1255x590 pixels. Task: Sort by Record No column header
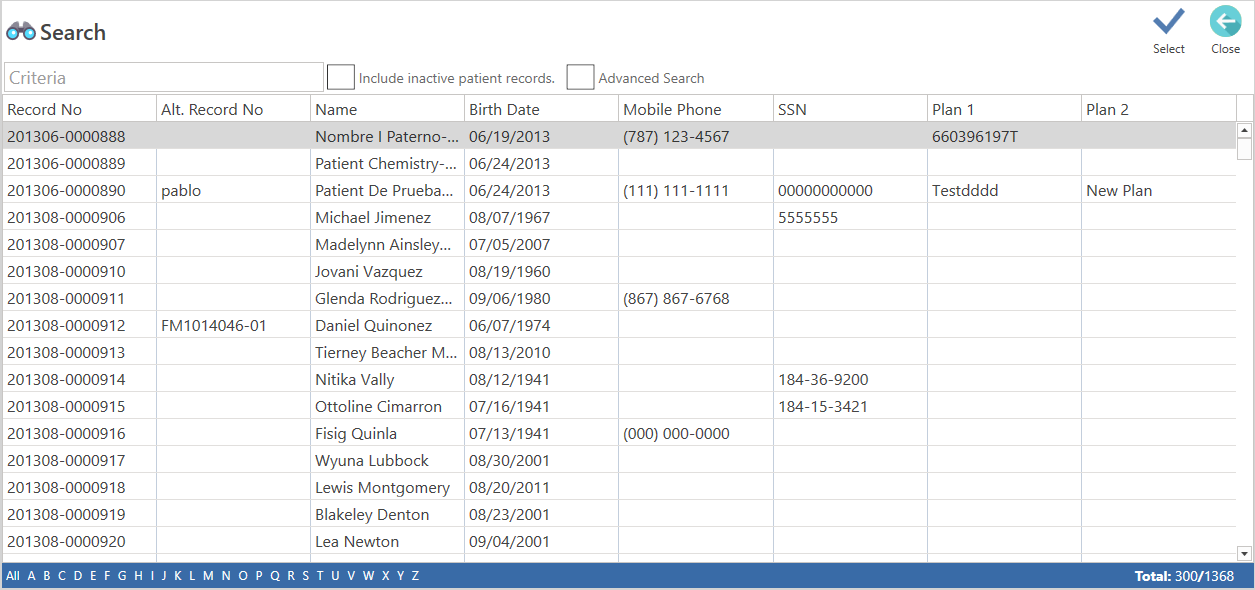(79, 109)
